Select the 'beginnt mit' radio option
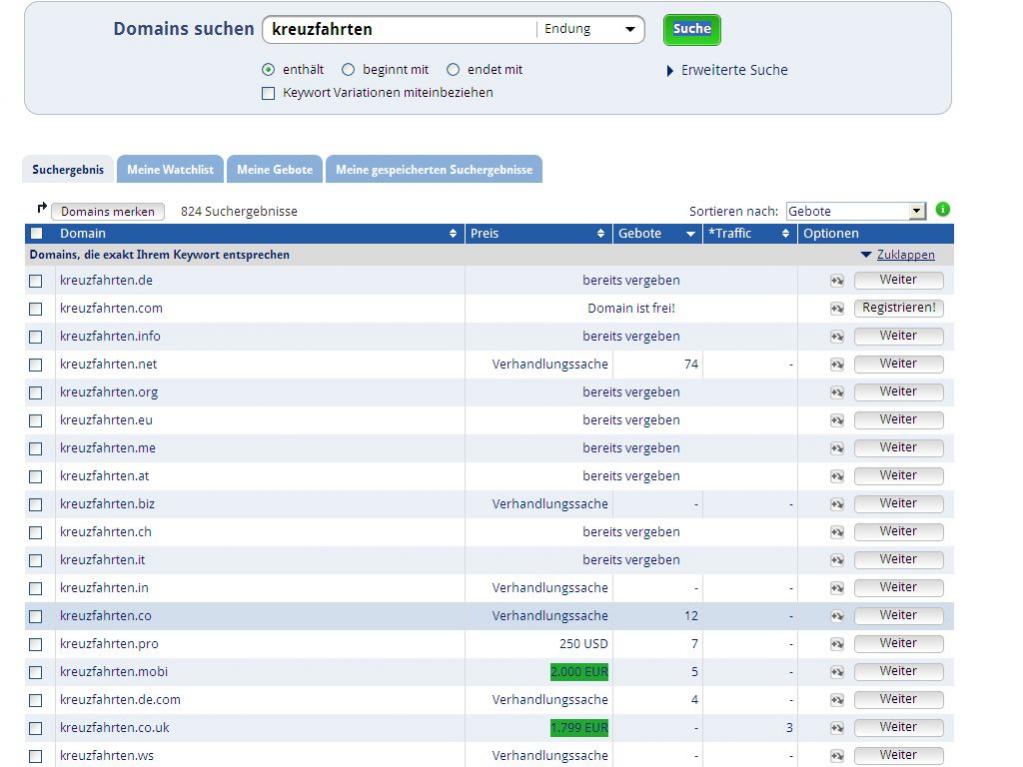The width and height of the screenshot is (1023, 767). click(x=349, y=70)
